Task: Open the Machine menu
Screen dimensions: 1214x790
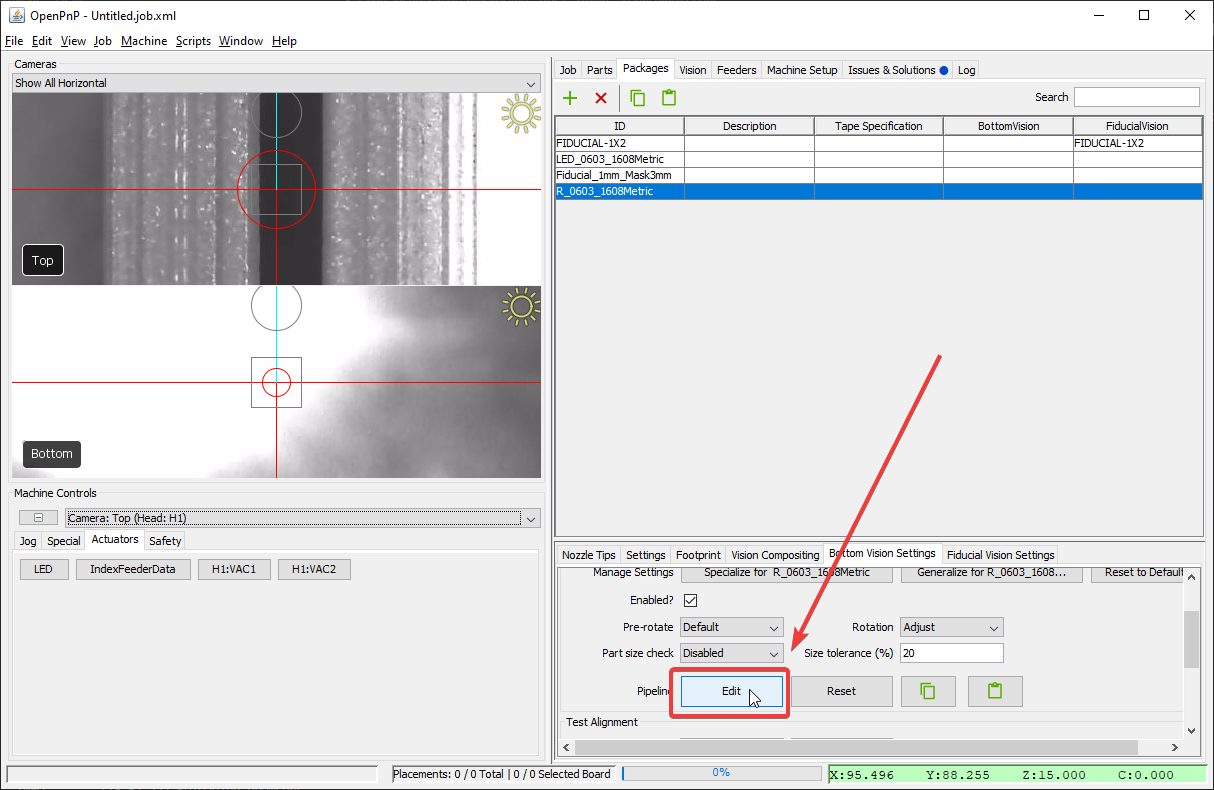Action: click(144, 41)
